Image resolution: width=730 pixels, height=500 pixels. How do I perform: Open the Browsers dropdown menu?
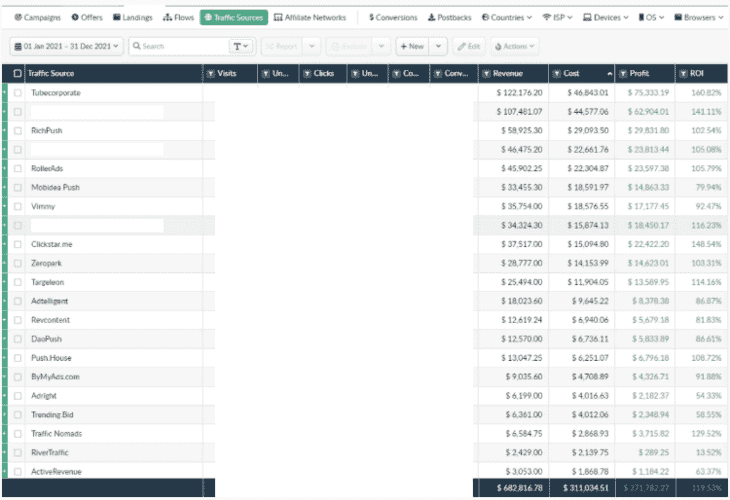(x=699, y=17)
